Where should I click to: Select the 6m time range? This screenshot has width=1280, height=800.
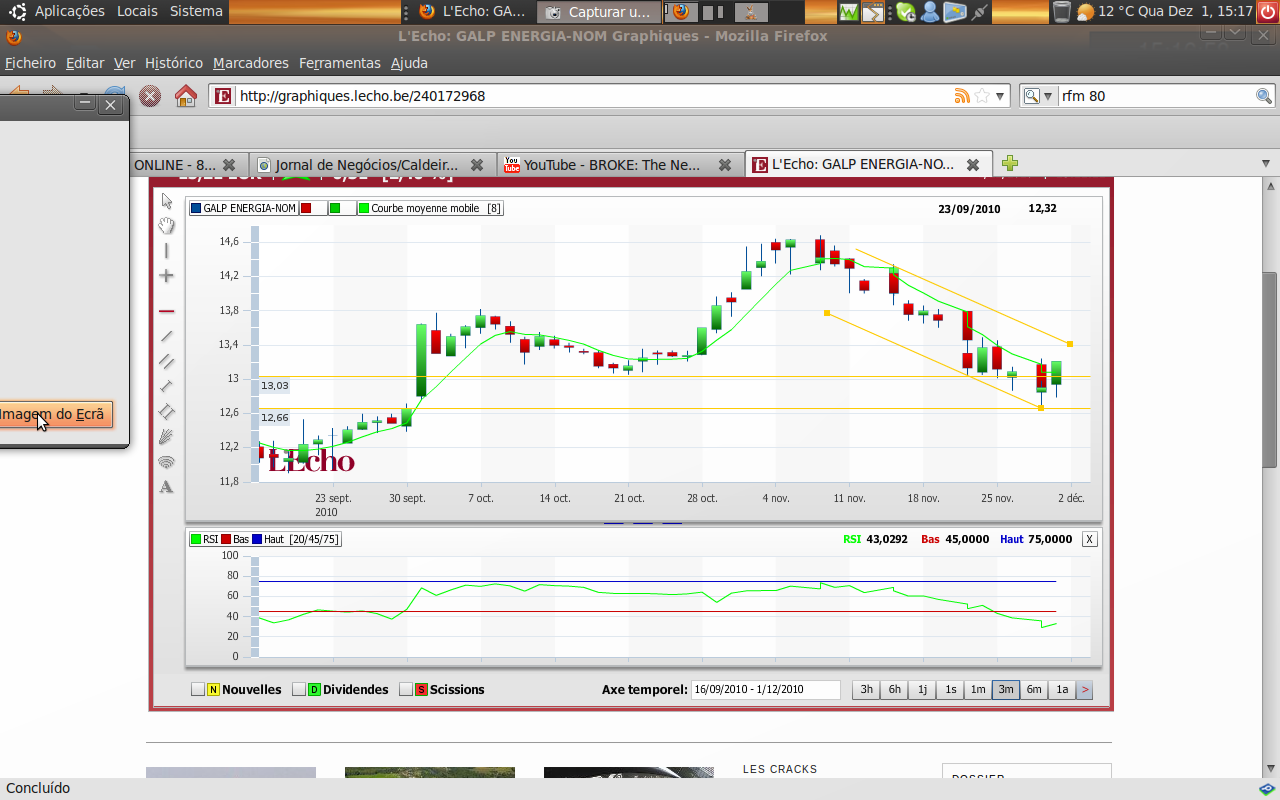pyautogui.click(x=1034, y=689)
